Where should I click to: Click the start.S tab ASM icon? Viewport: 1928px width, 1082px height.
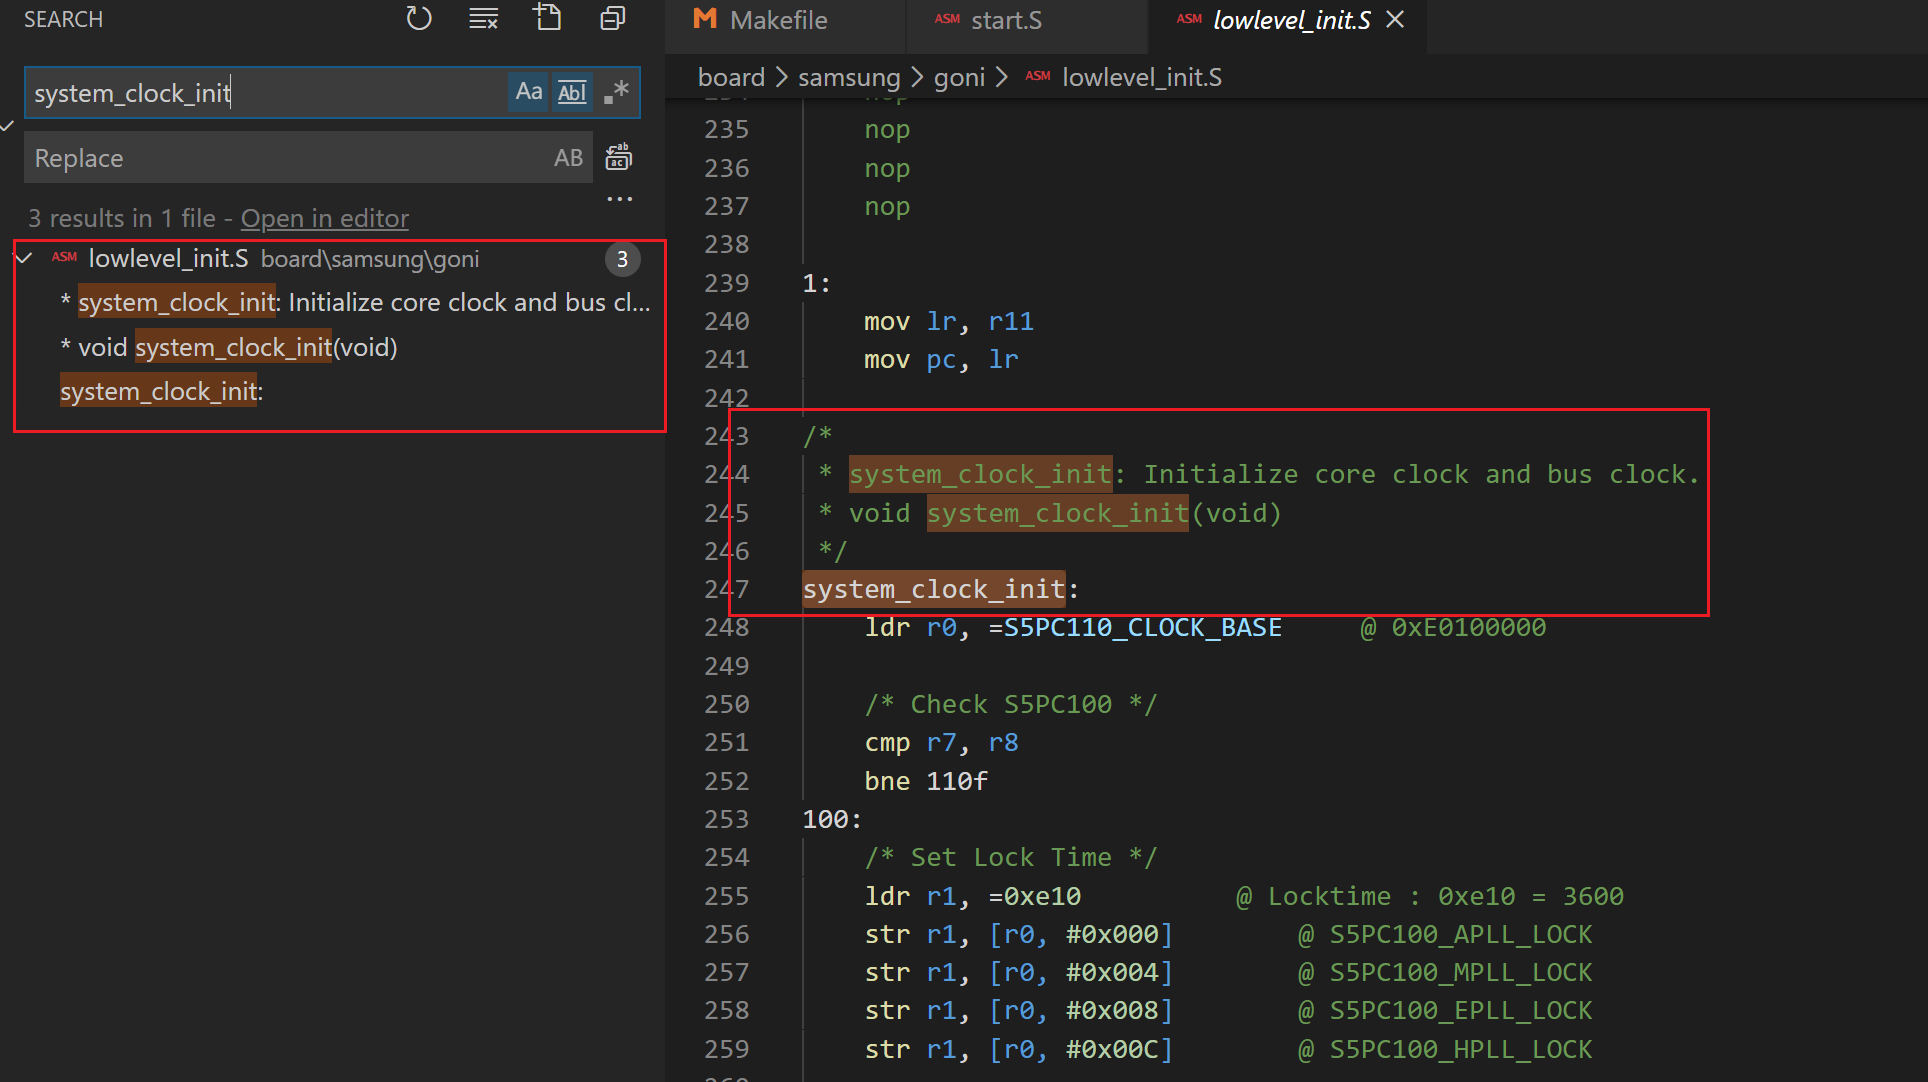click(947, 18)
